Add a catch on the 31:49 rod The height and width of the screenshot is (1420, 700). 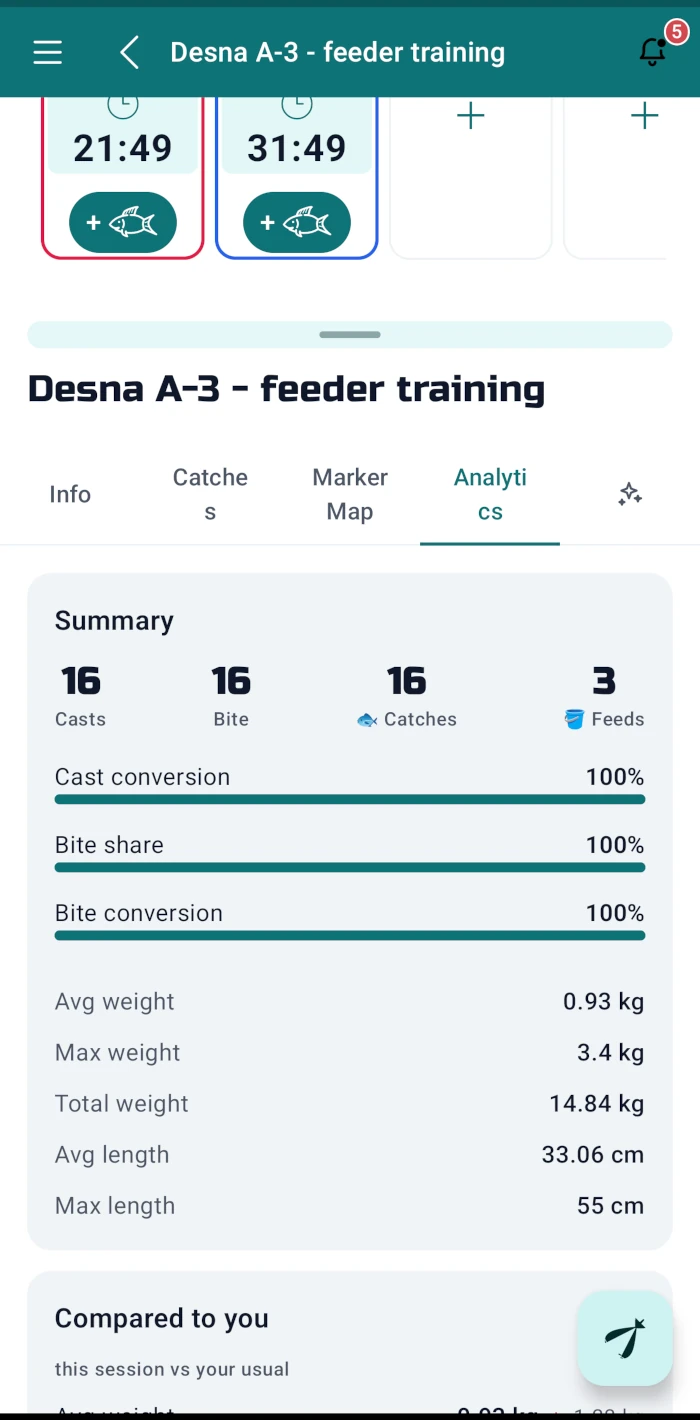pos(297,222)
